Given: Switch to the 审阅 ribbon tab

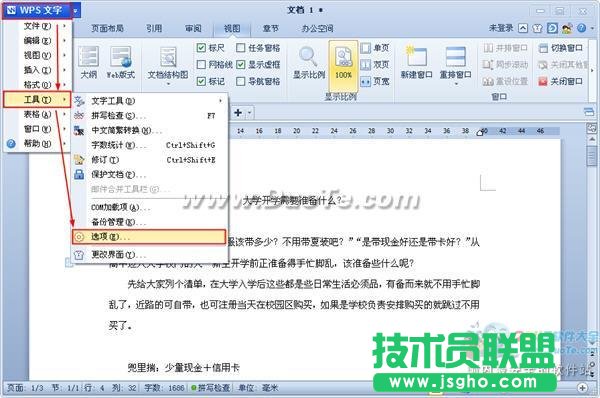Looking at the screenshot, I should point(193,28).
